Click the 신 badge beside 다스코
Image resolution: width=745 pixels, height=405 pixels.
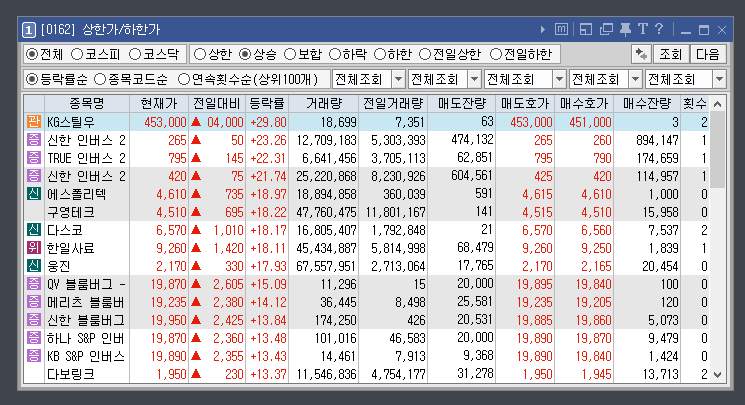tap(33, 230)
